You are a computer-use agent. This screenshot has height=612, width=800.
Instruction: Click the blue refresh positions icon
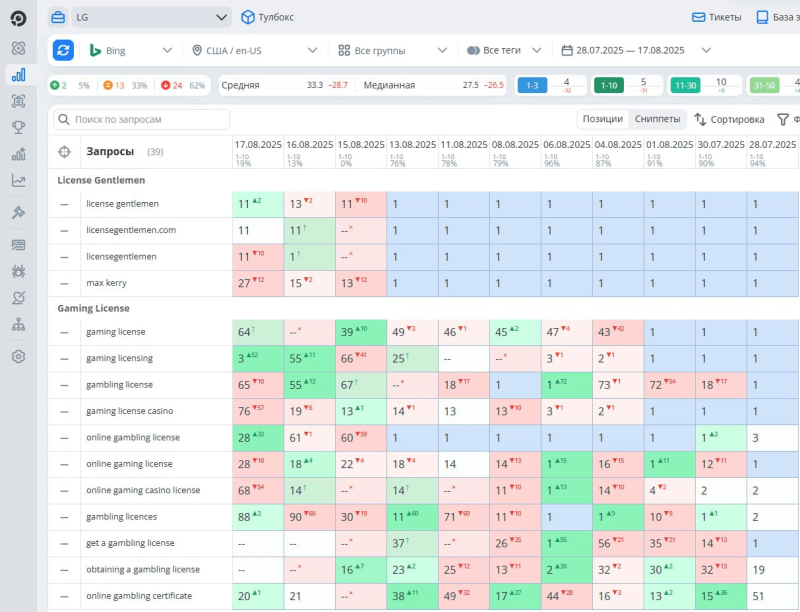coord(63,50)
